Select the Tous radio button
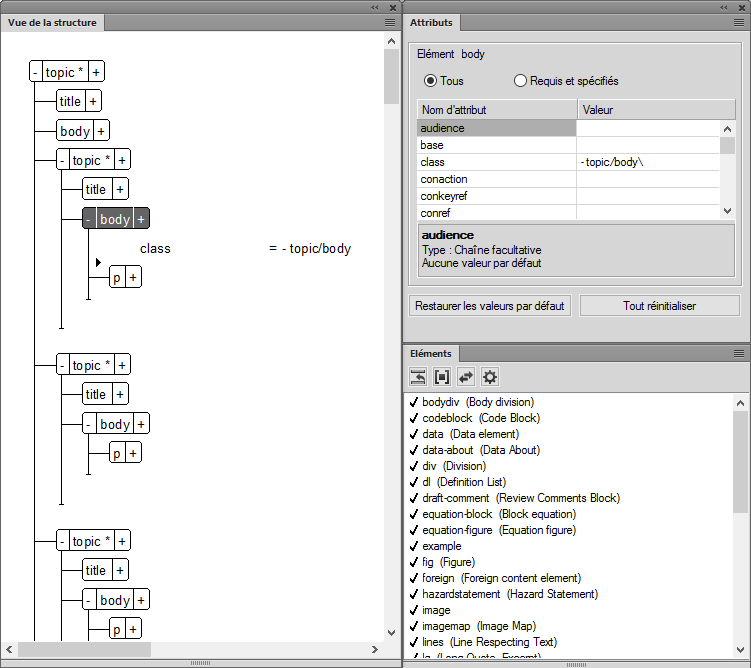The height and width of the screenshot is (668, 751). coord(431,81)
